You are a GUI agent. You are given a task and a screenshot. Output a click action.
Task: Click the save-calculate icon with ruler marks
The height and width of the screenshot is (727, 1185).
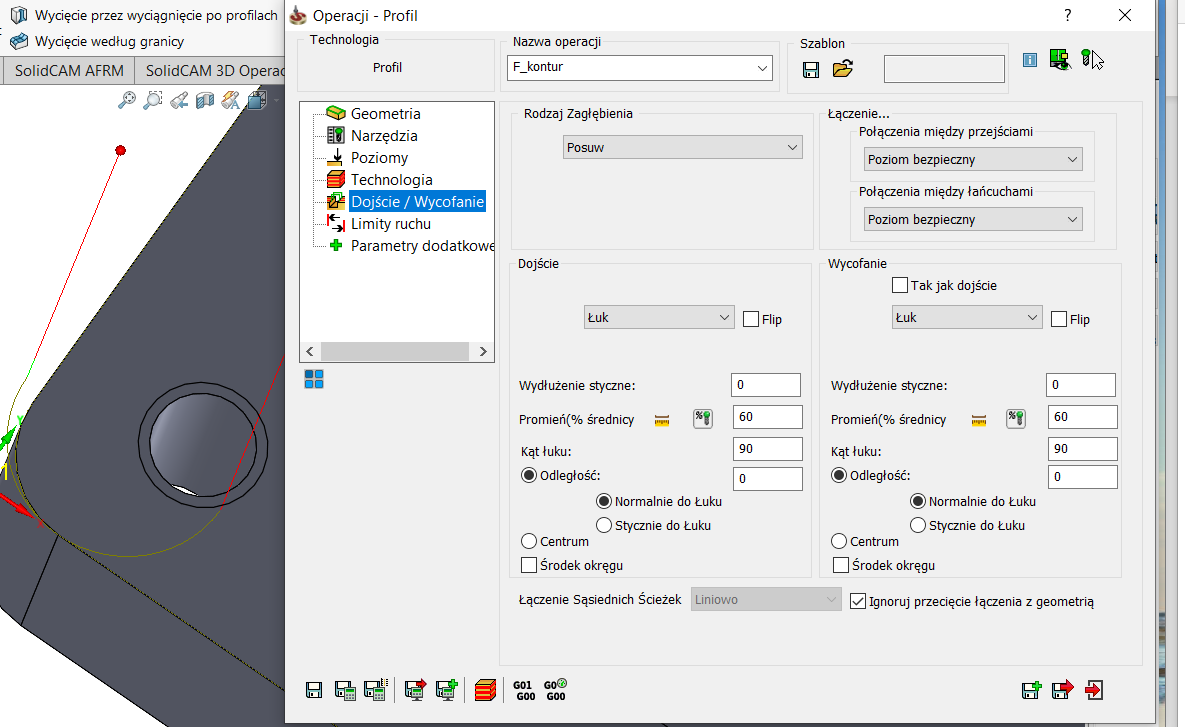pos(376,689)
